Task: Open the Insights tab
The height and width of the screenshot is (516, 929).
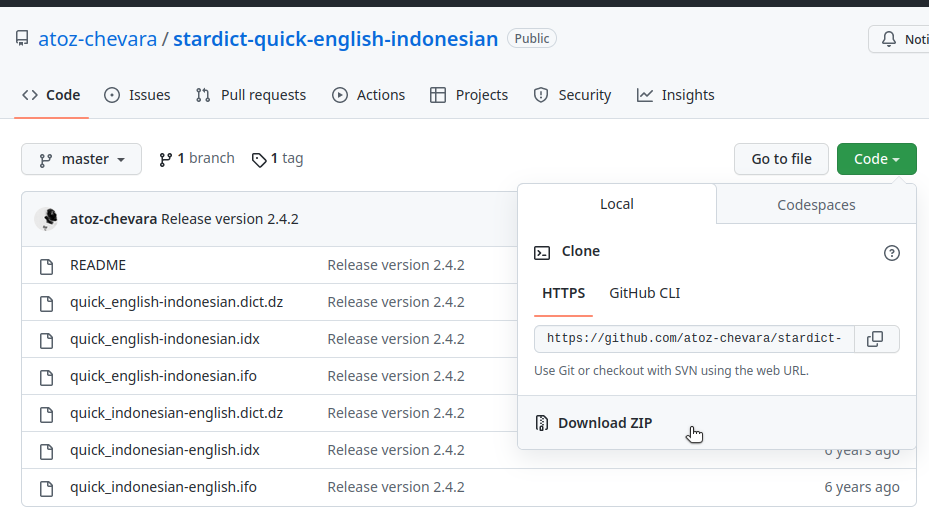Action: (676, 95)
